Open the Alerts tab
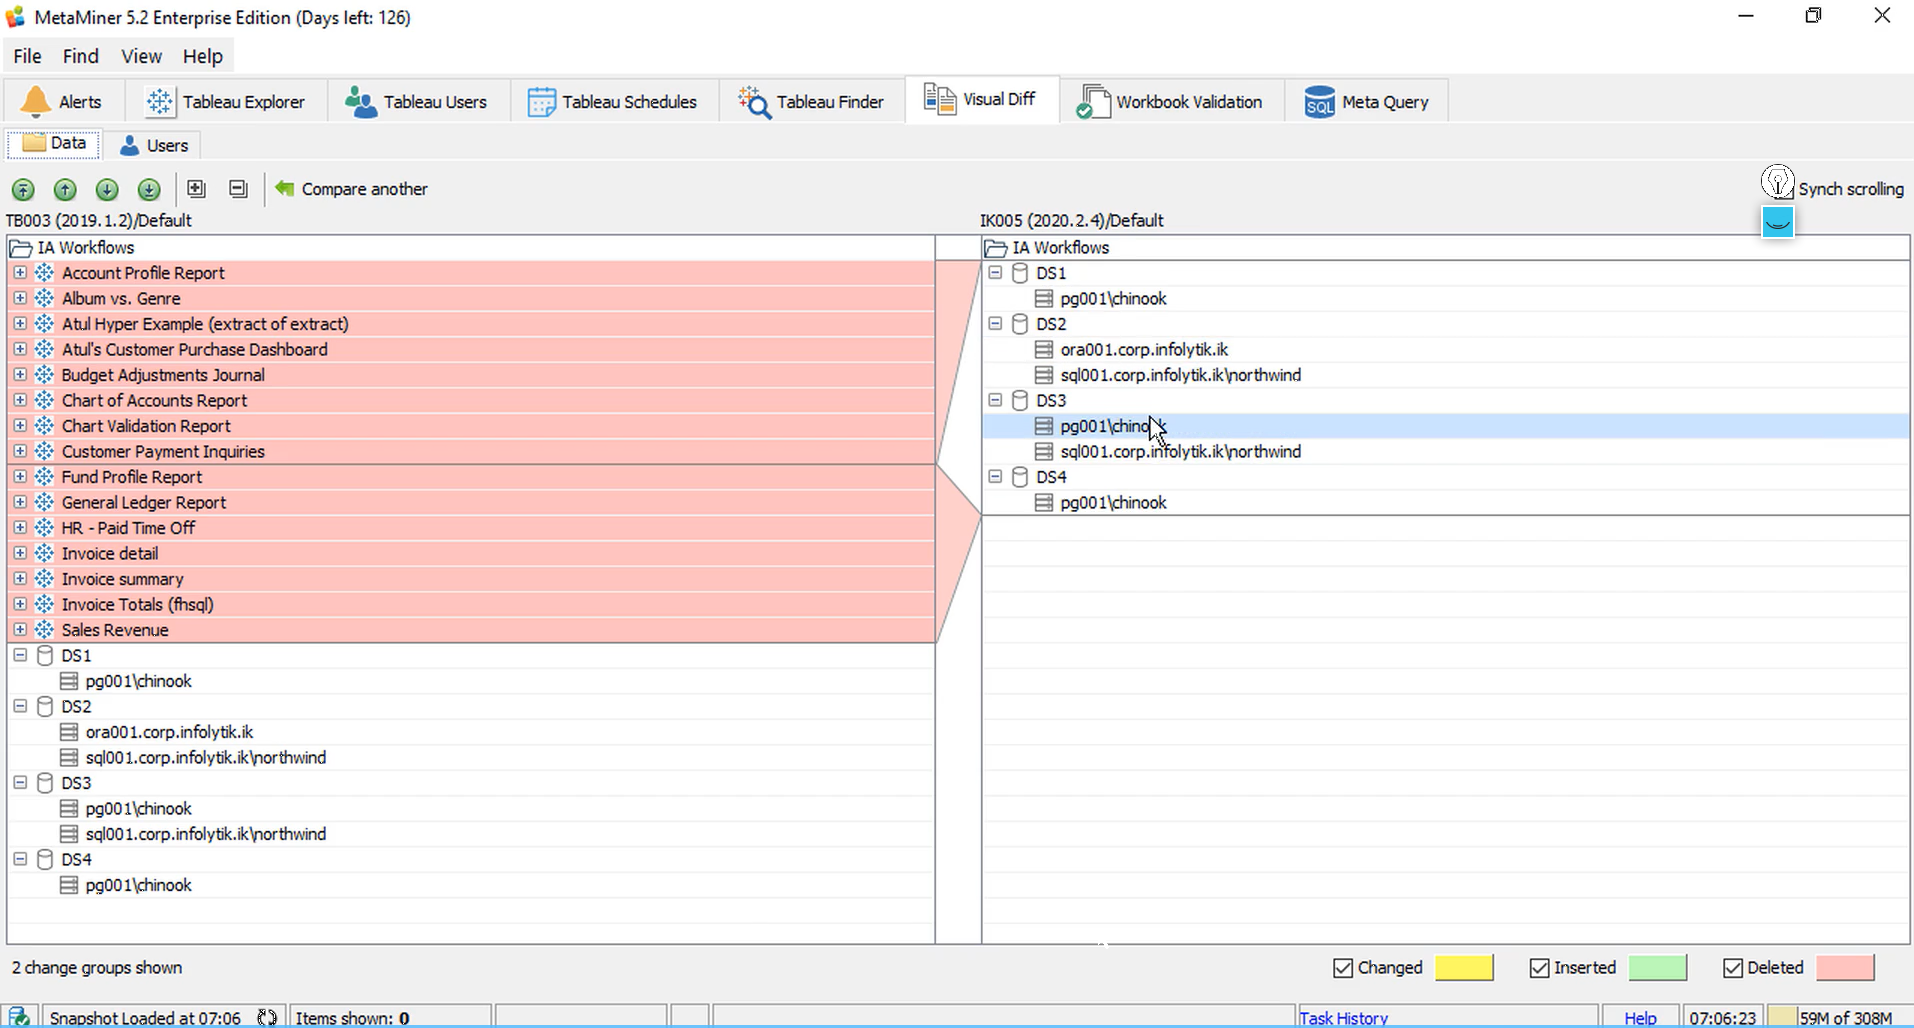 tap(63, 101)
